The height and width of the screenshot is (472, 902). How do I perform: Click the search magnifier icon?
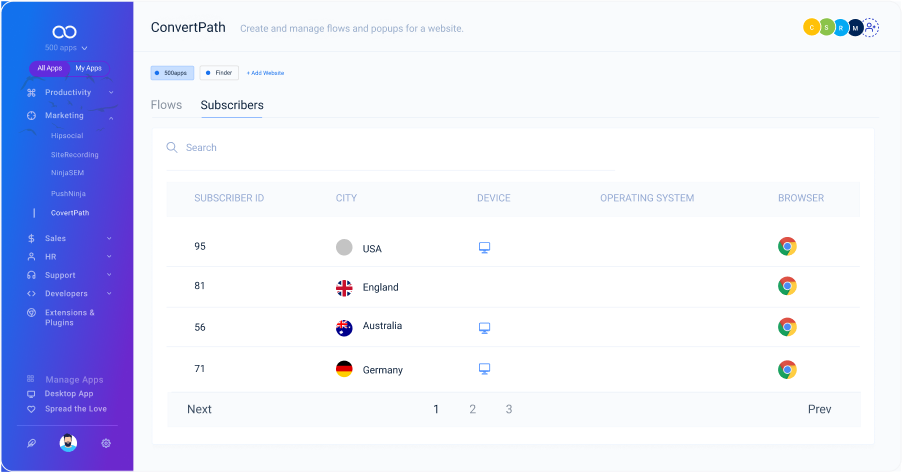172,148
